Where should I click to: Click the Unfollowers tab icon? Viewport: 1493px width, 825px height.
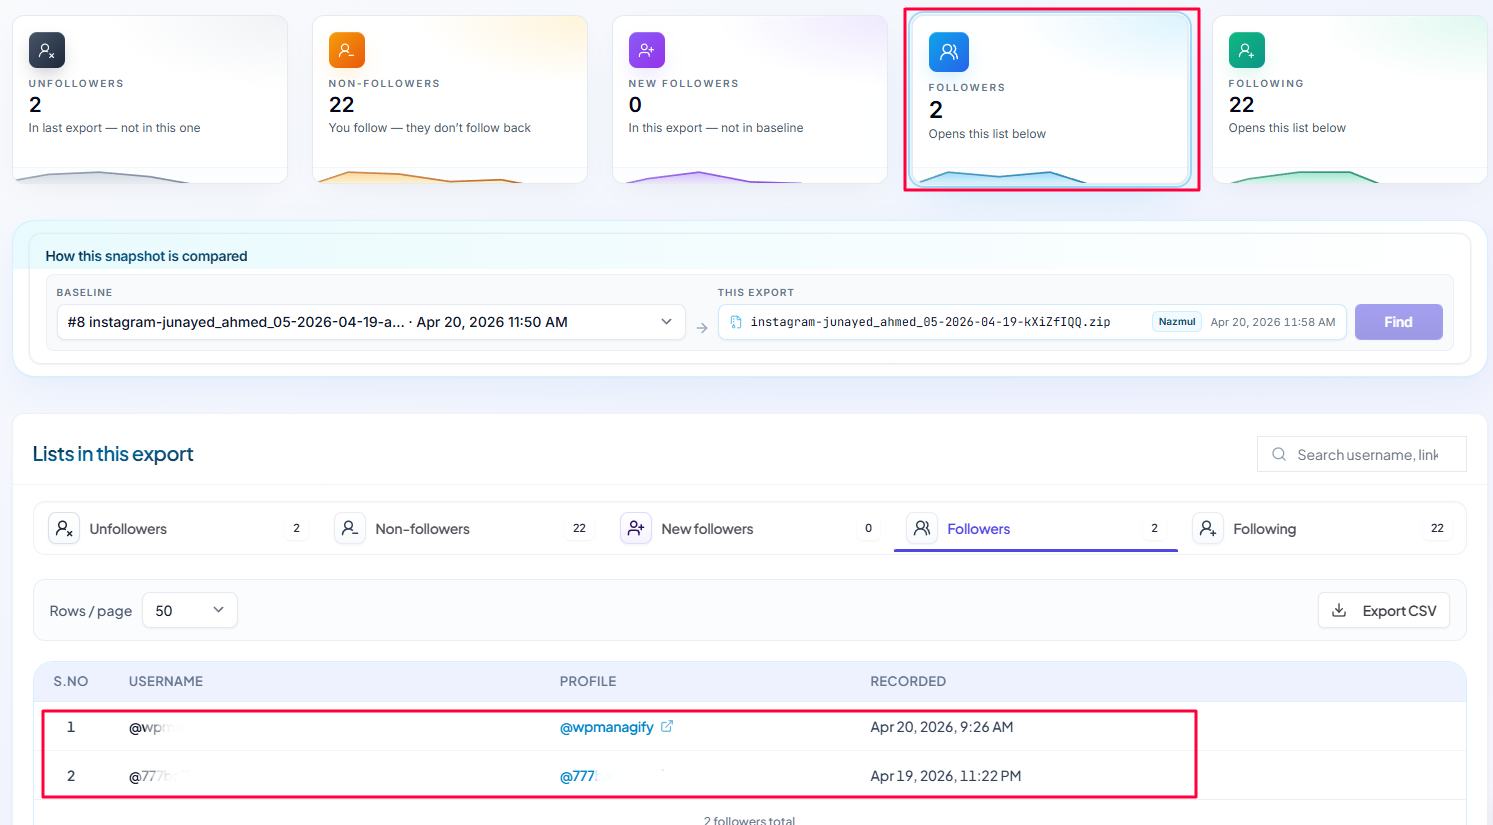64,528
